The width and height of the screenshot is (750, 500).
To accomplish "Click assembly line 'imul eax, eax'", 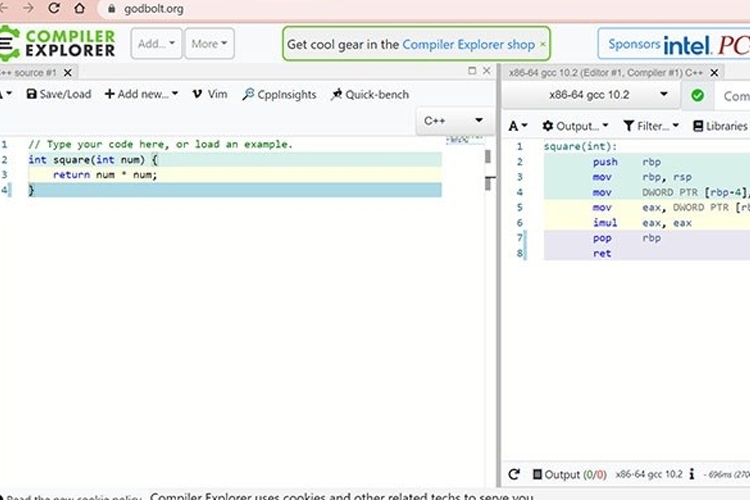I will click(647, 223).
